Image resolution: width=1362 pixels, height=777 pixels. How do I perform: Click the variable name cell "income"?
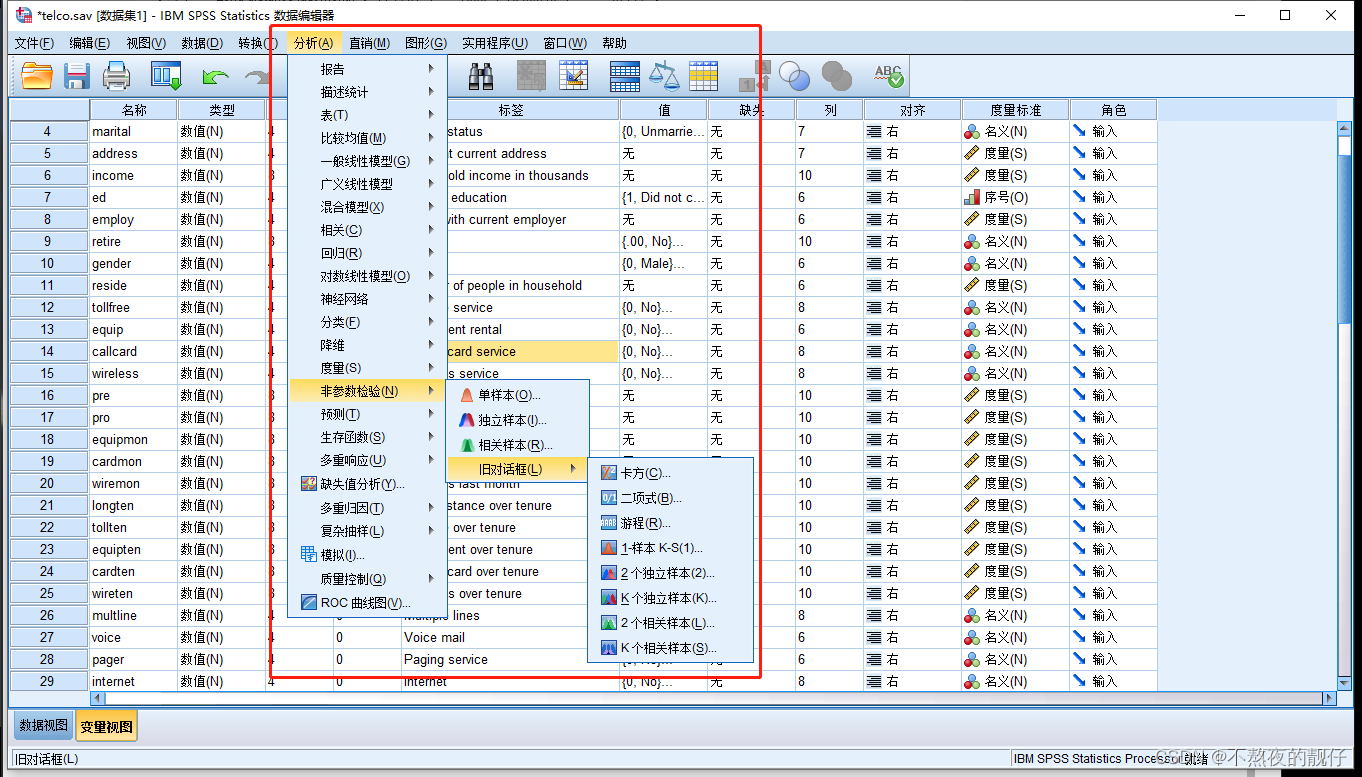click(x=133, y=175)
